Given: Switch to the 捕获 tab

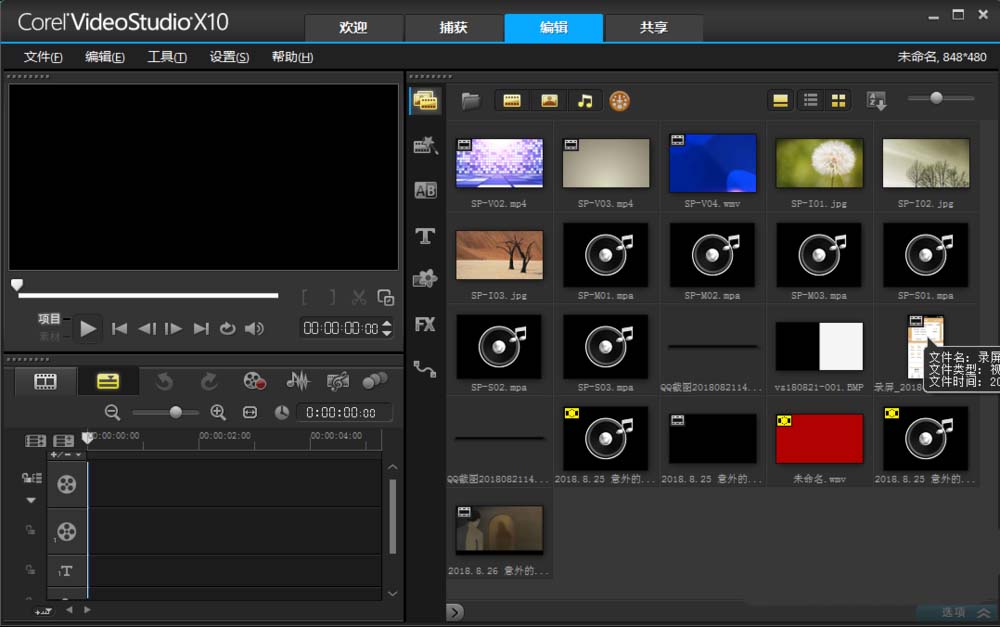Looking at the screenshot, I should (454, 28).
